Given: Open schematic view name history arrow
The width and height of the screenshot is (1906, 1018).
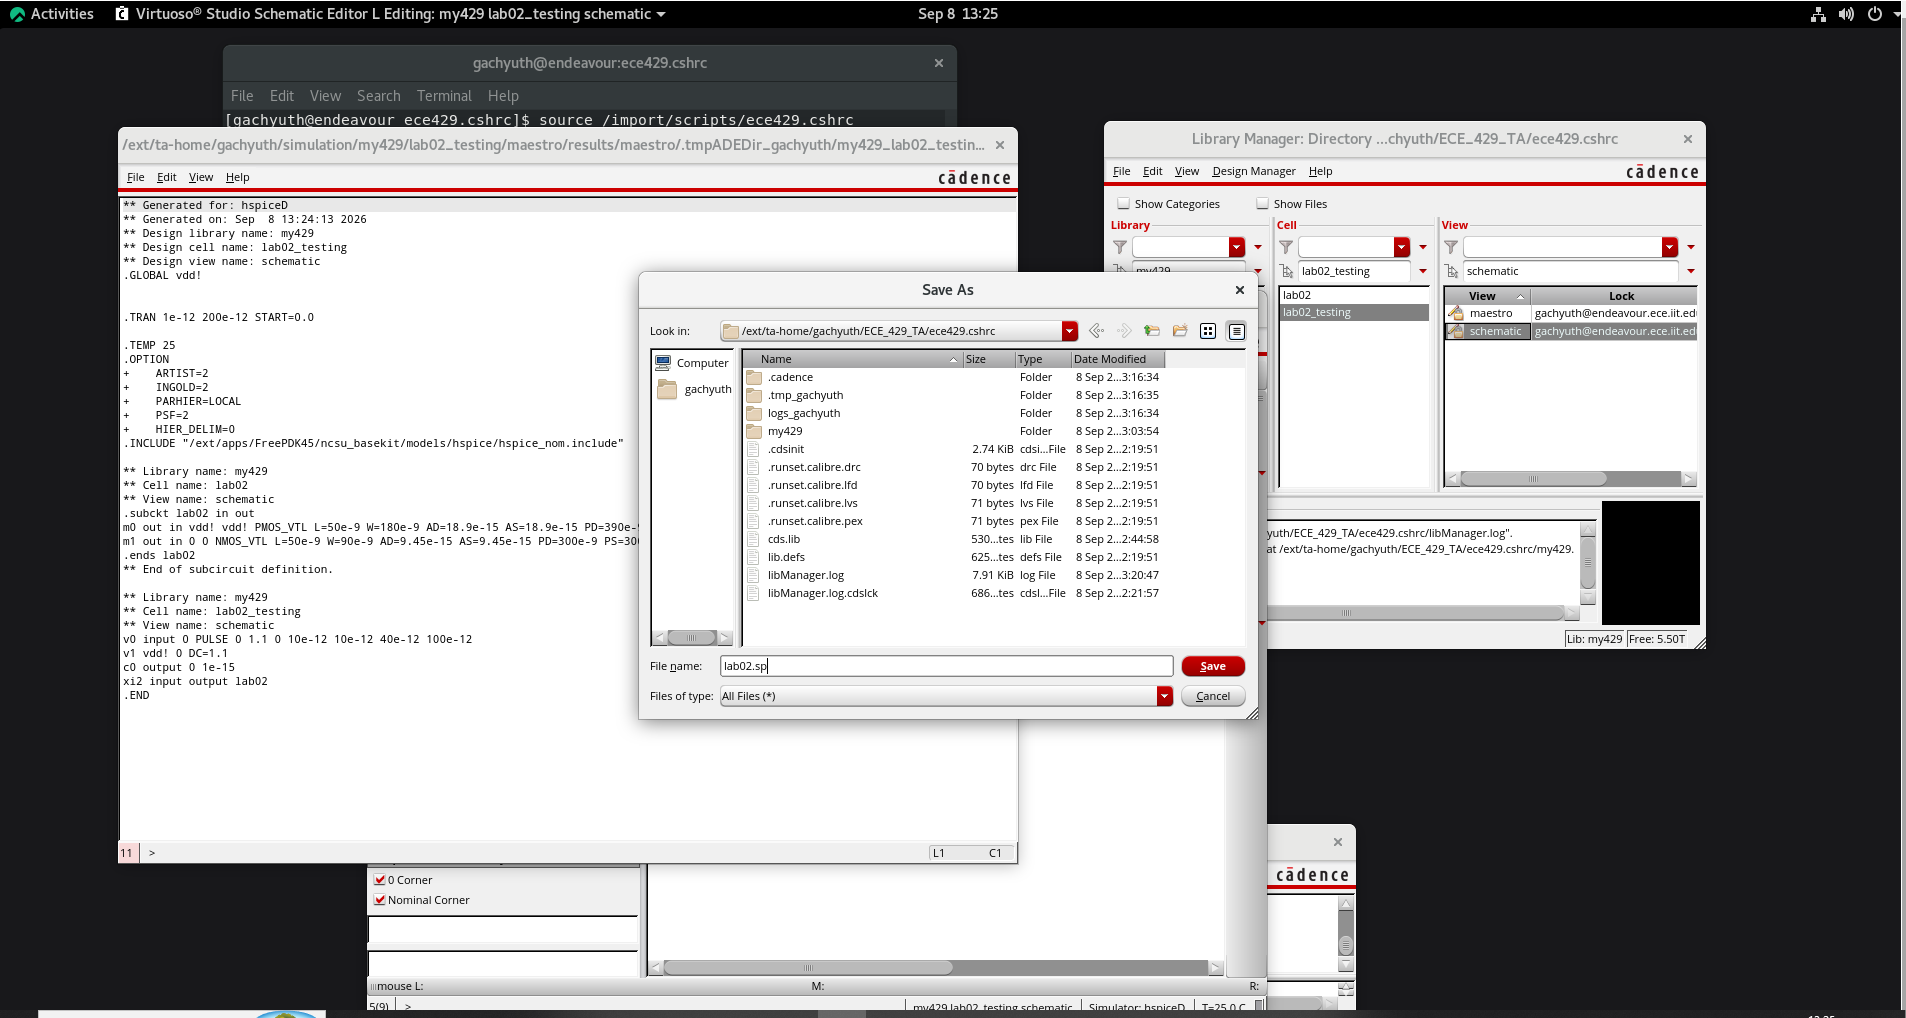Looking at the screenshot, I should click(x=1691, y=271).
